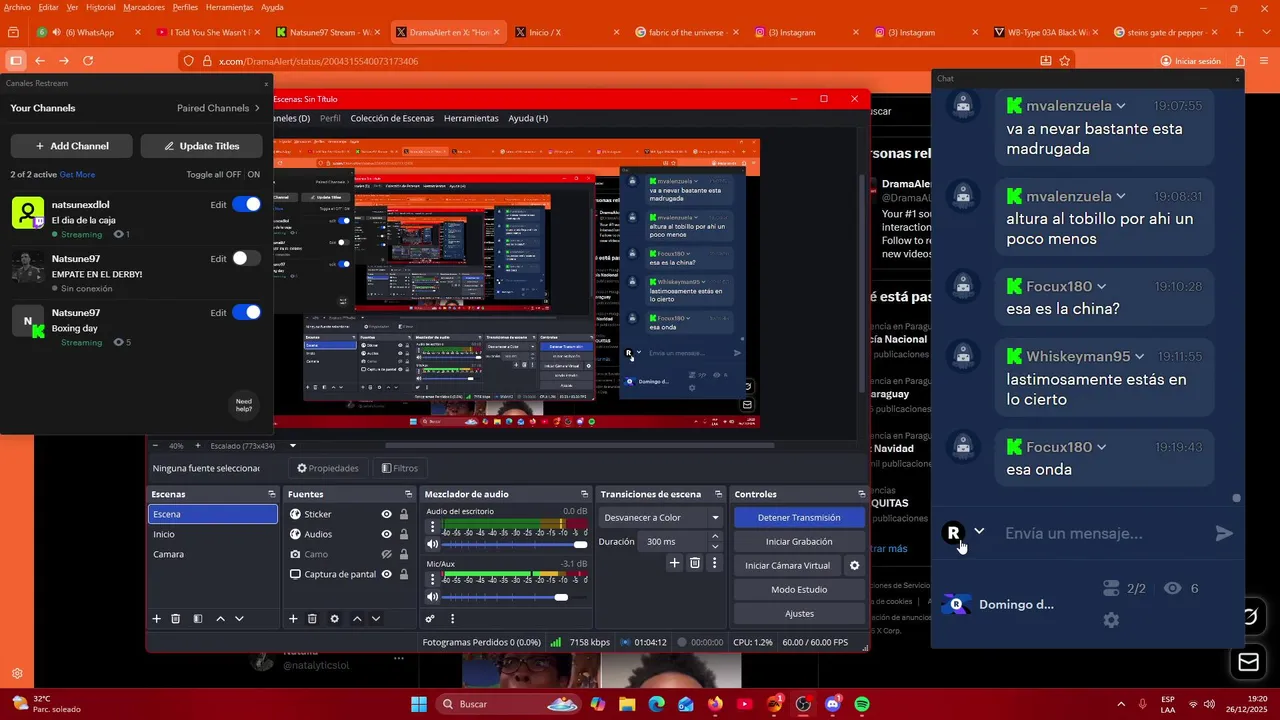Unlock the Audios source
This screenshot has width=1280, height=720.
(x=404, y=534)
